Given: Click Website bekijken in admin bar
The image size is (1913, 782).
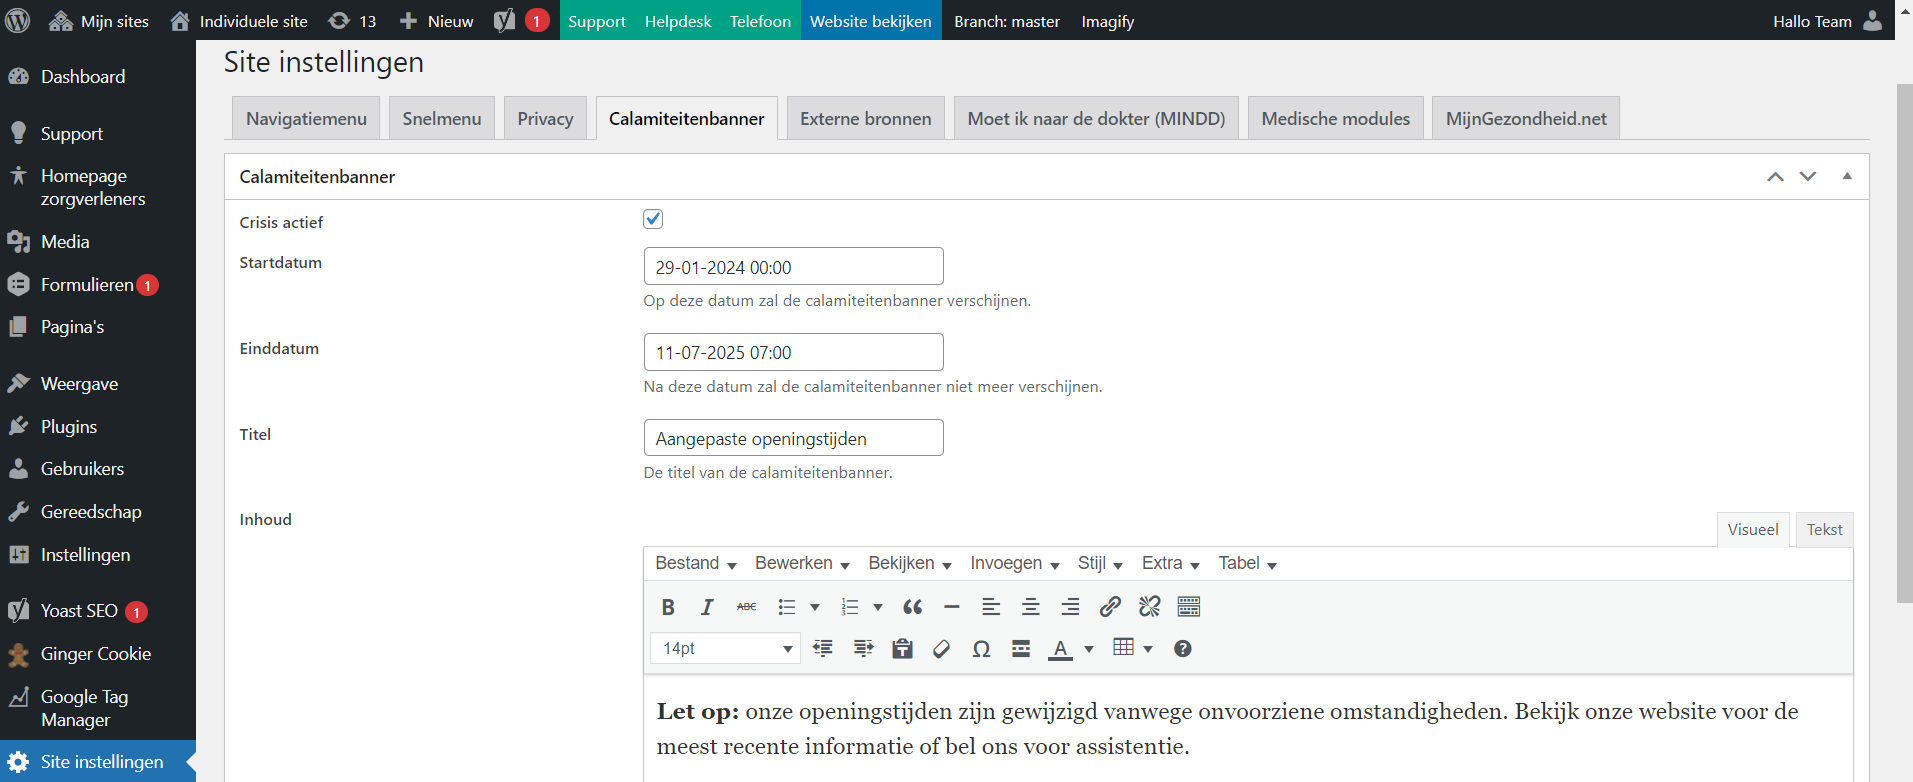Looking at the screenshot, I should point(871,20).
